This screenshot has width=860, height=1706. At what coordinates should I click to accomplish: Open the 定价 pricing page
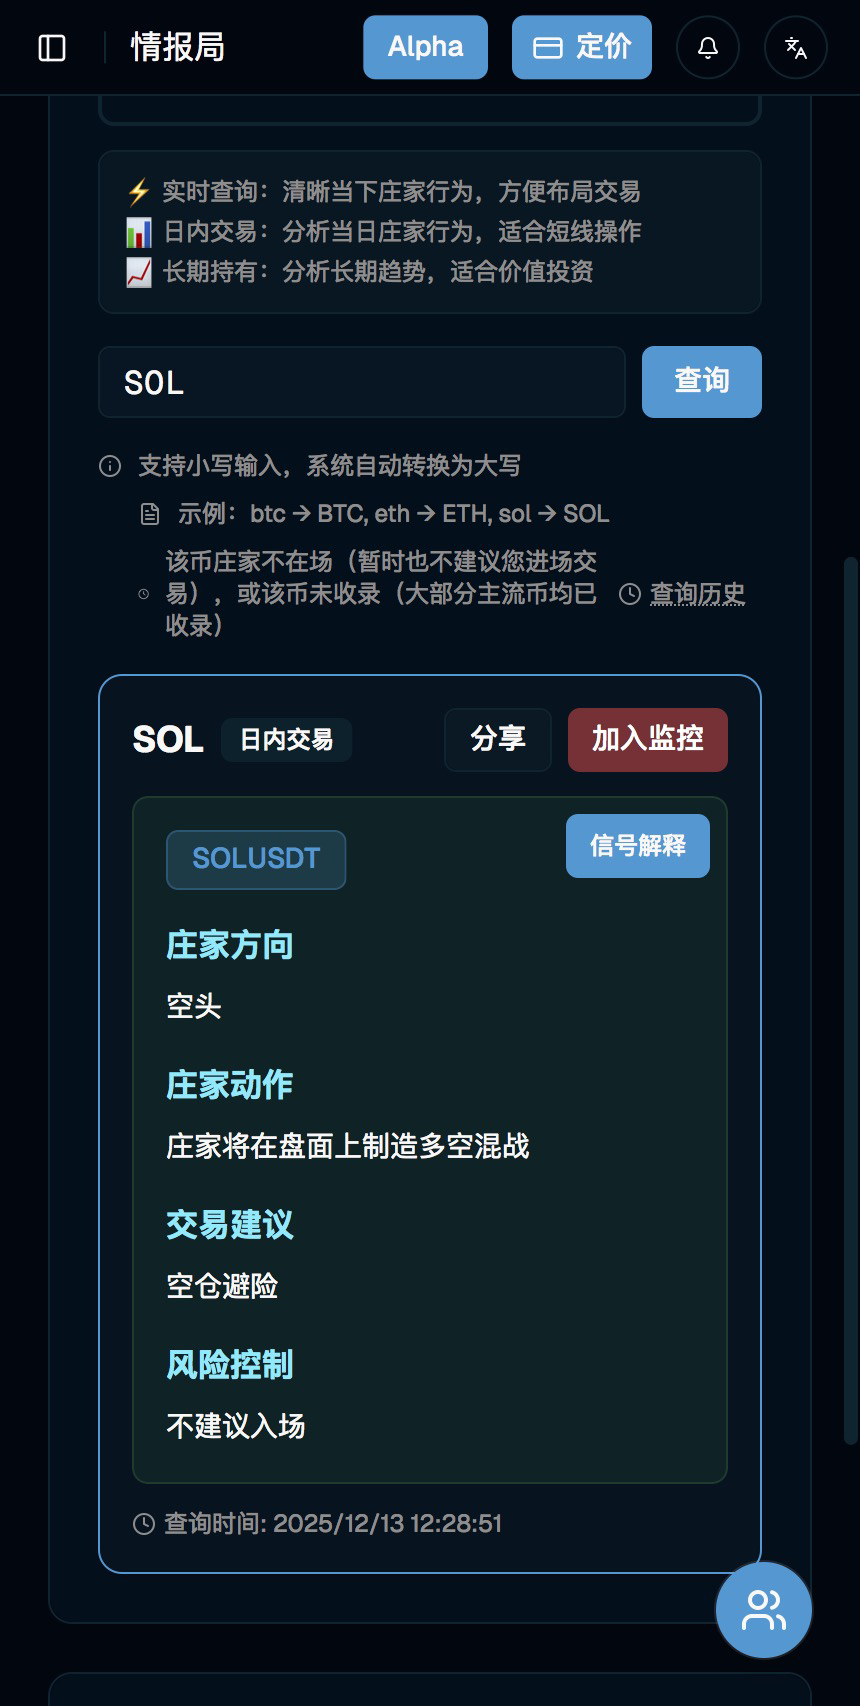tap(581, 47)
